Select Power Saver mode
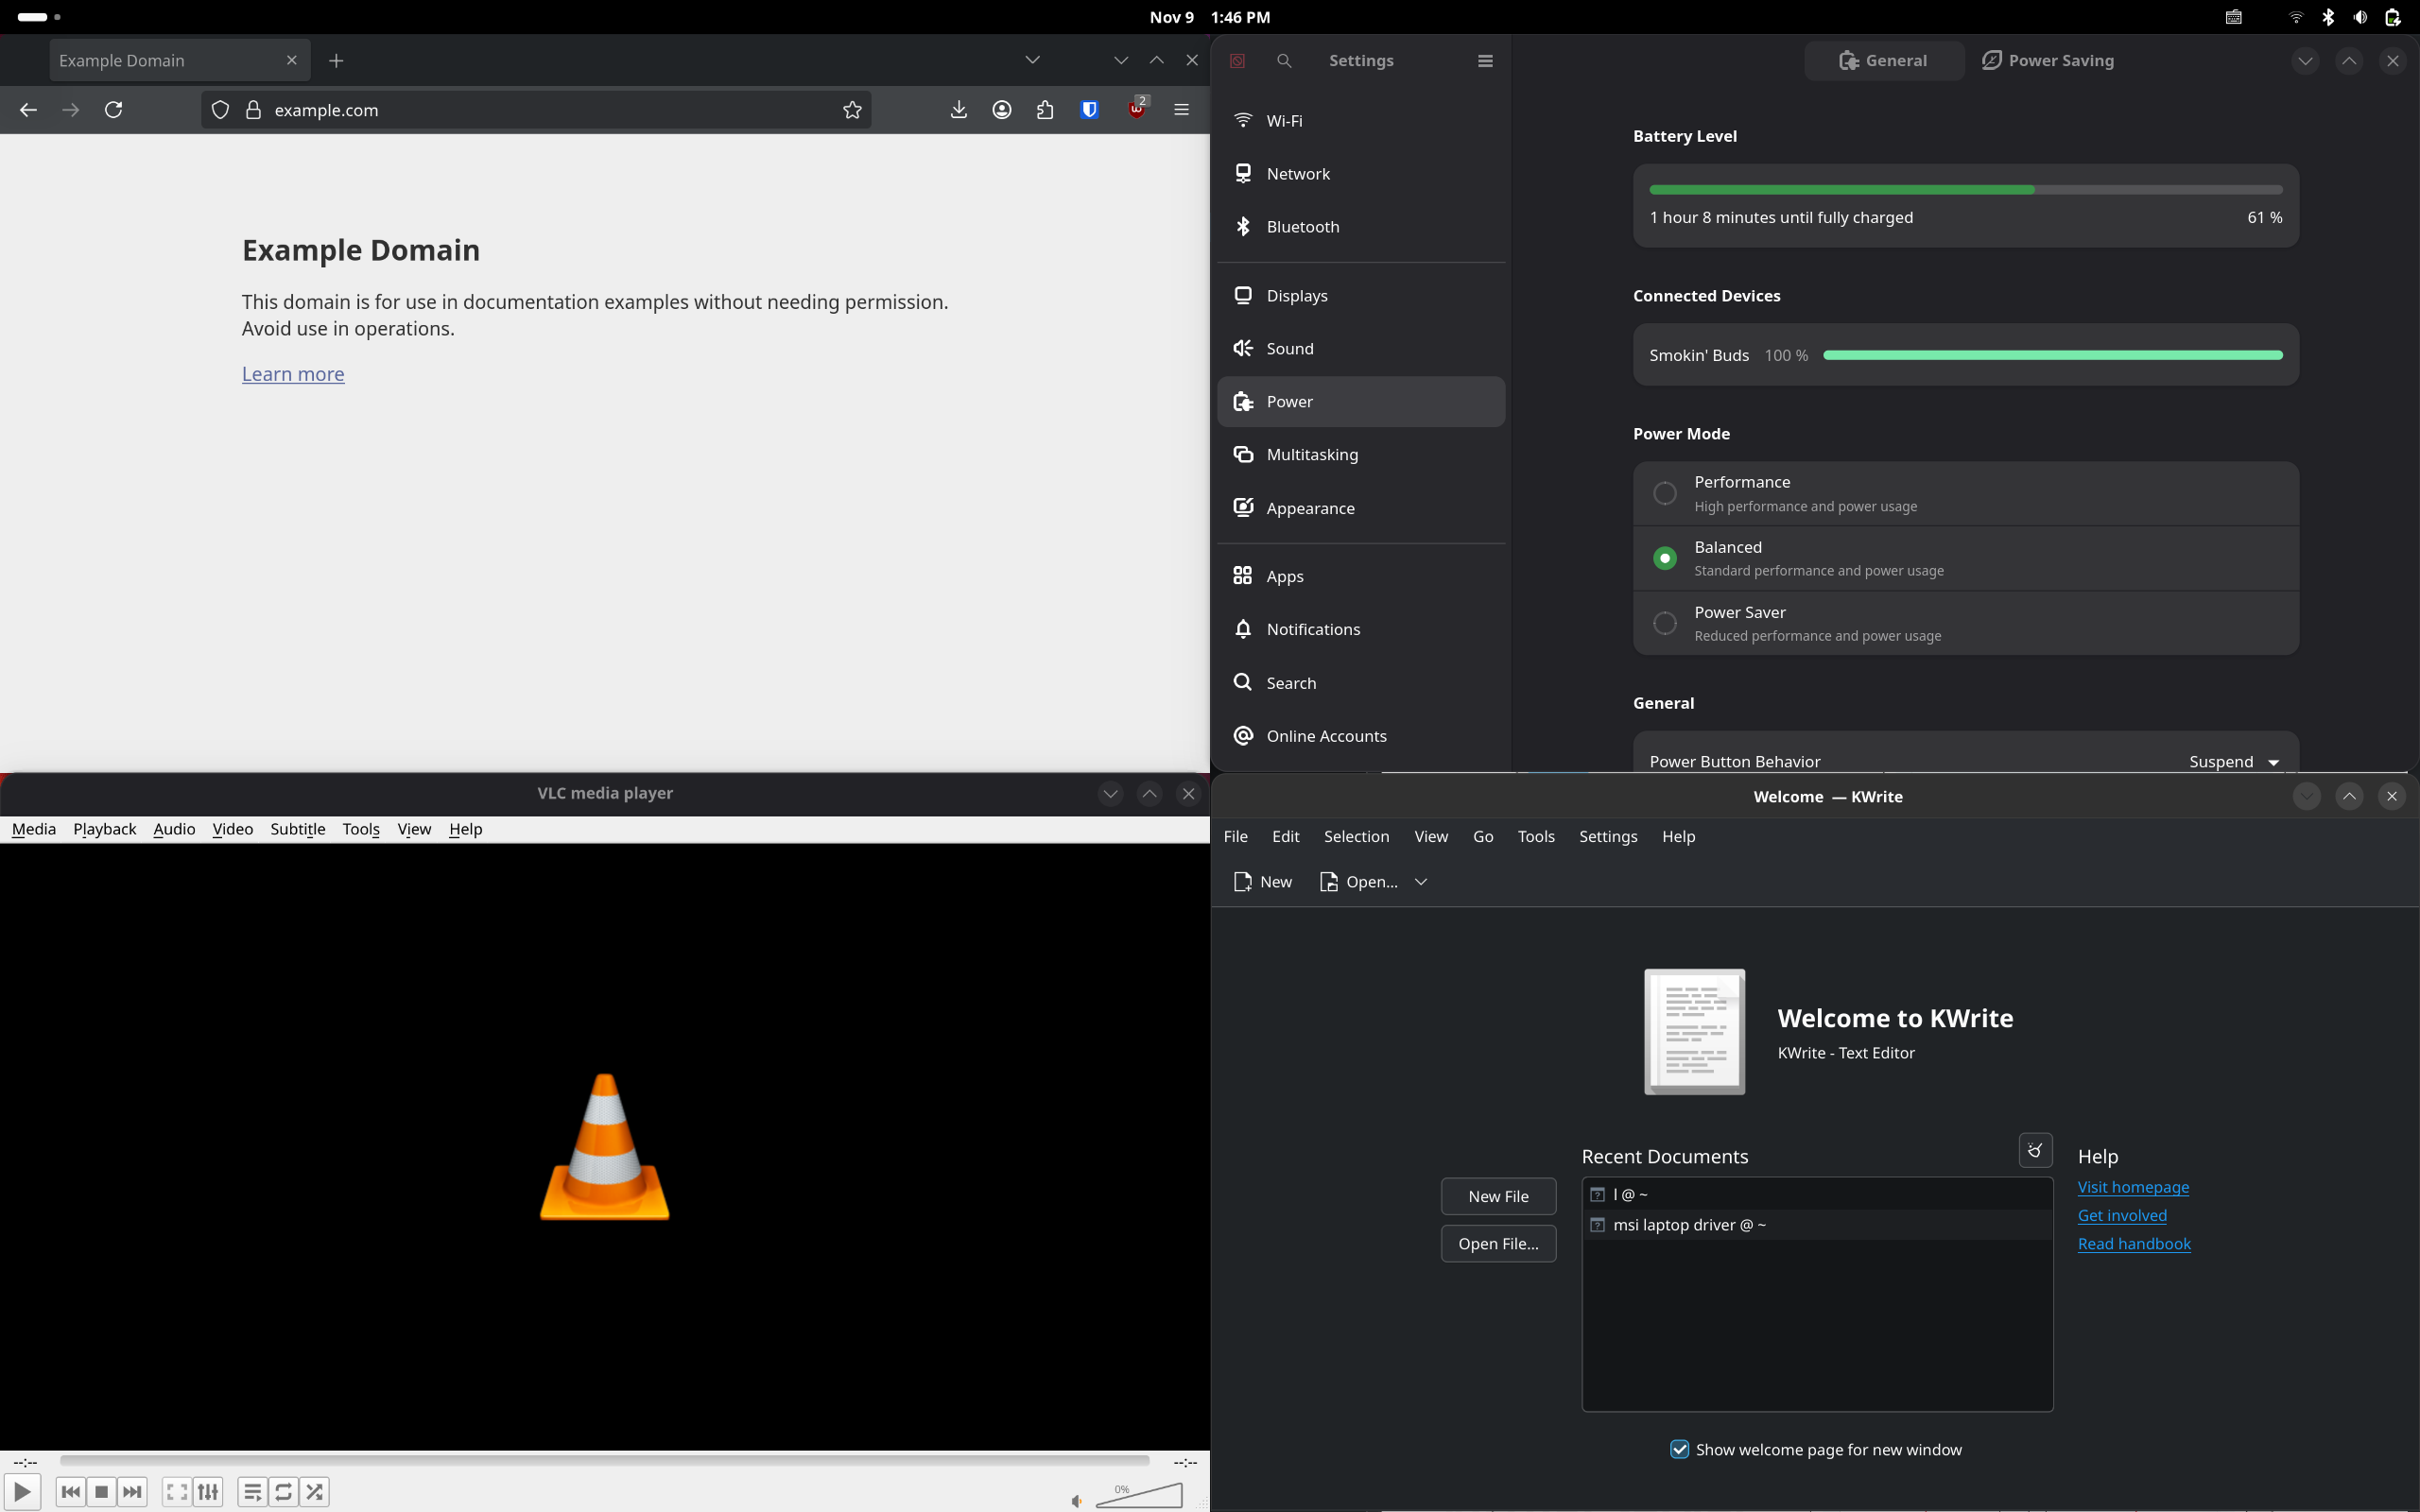 pyautogui.click(x=1665, y=623)
